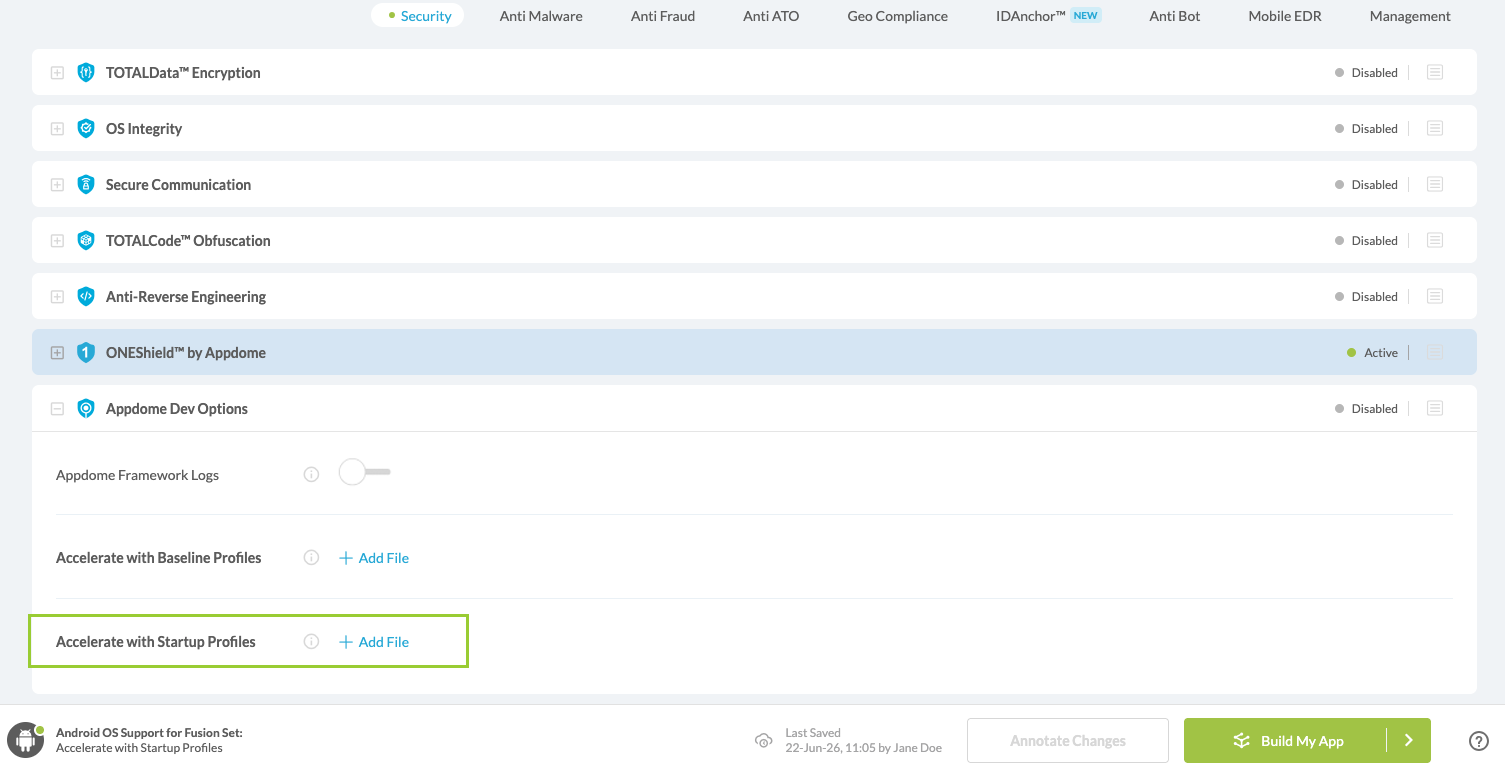
Task: Click the Disabled status of TOTALCode Obfuscation
Action: (x=1366, y=241)
